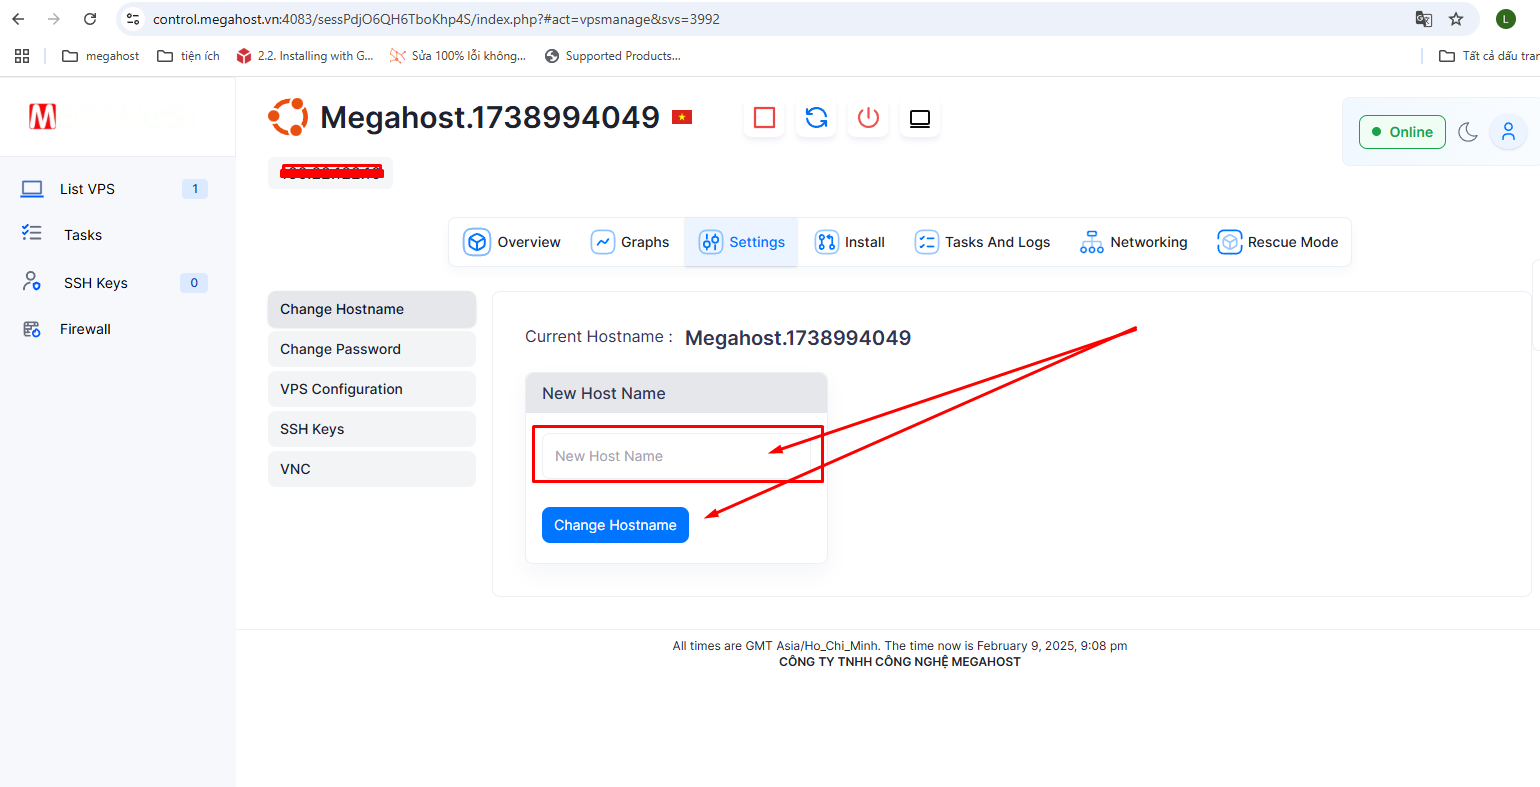This screenshot has height=787, width=1540.
Task: Open the VNC console monitor icon
Action: click(920, 118)
